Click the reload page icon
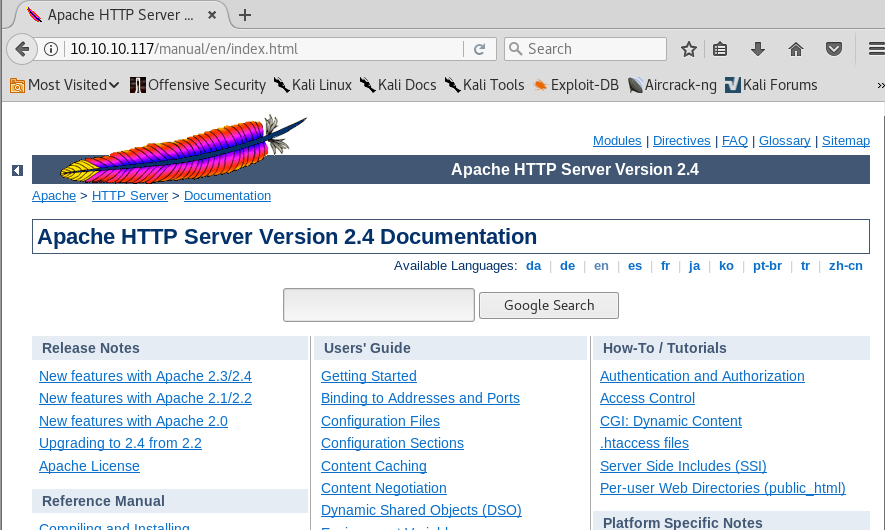Screen dimensions: 885x530 pyautogui.click(x=480, y=49)
